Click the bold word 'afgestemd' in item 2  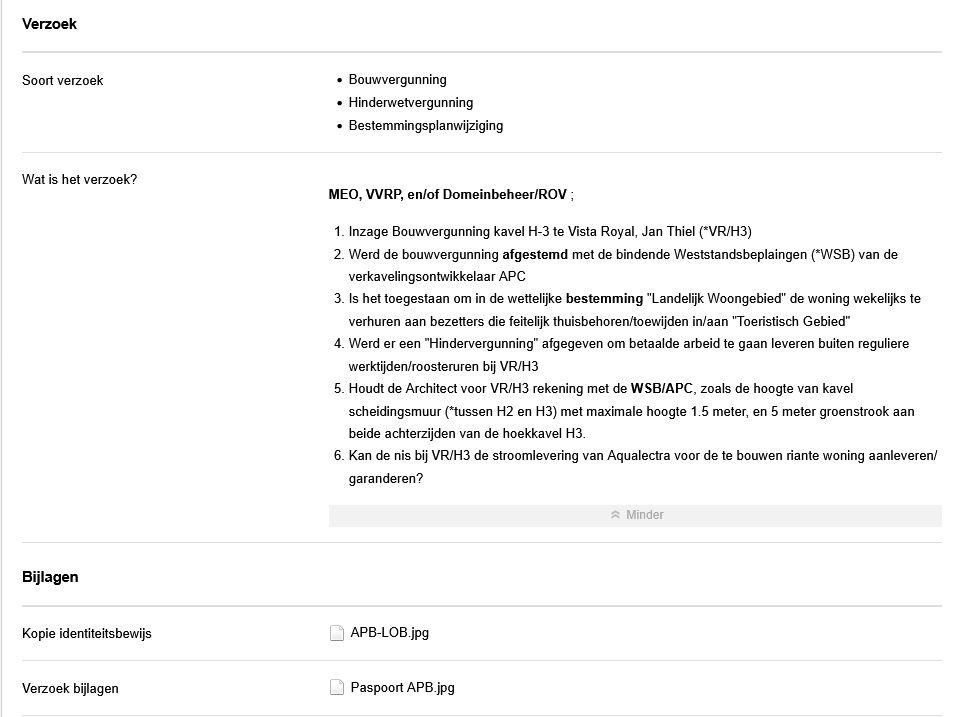(x=534, y=255)
